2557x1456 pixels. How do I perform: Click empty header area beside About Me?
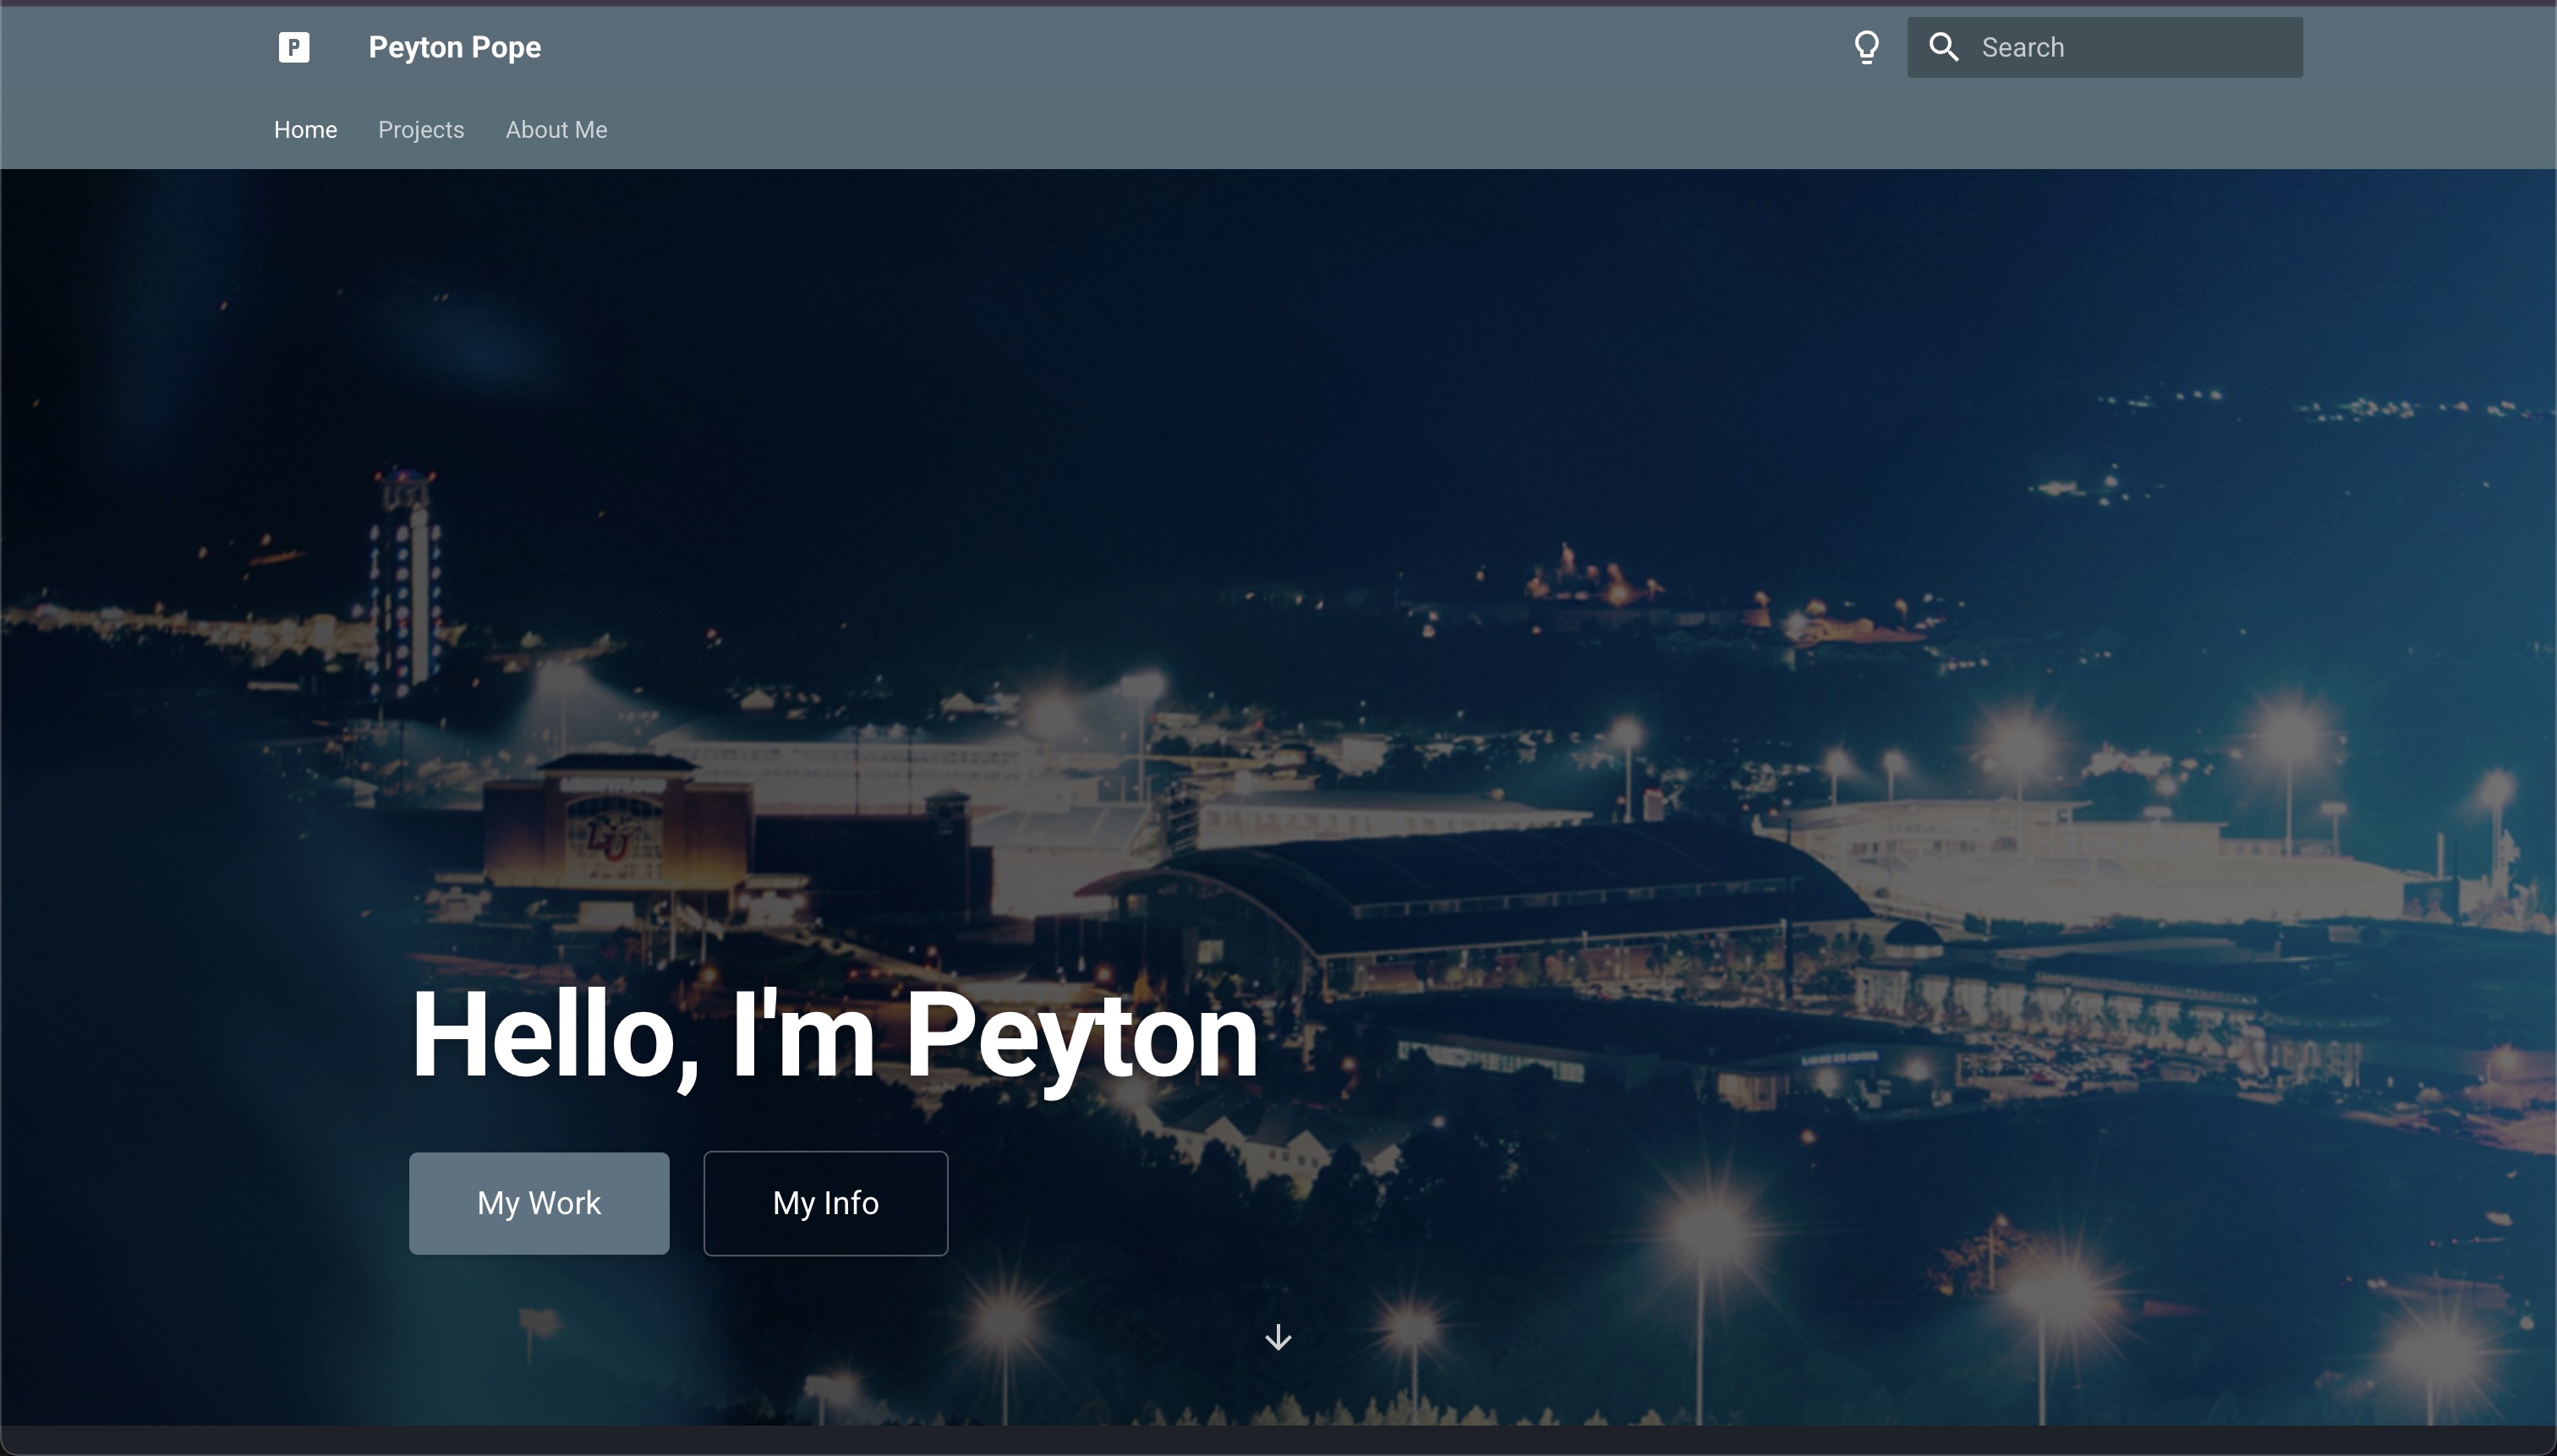(x=1200, y=130)
